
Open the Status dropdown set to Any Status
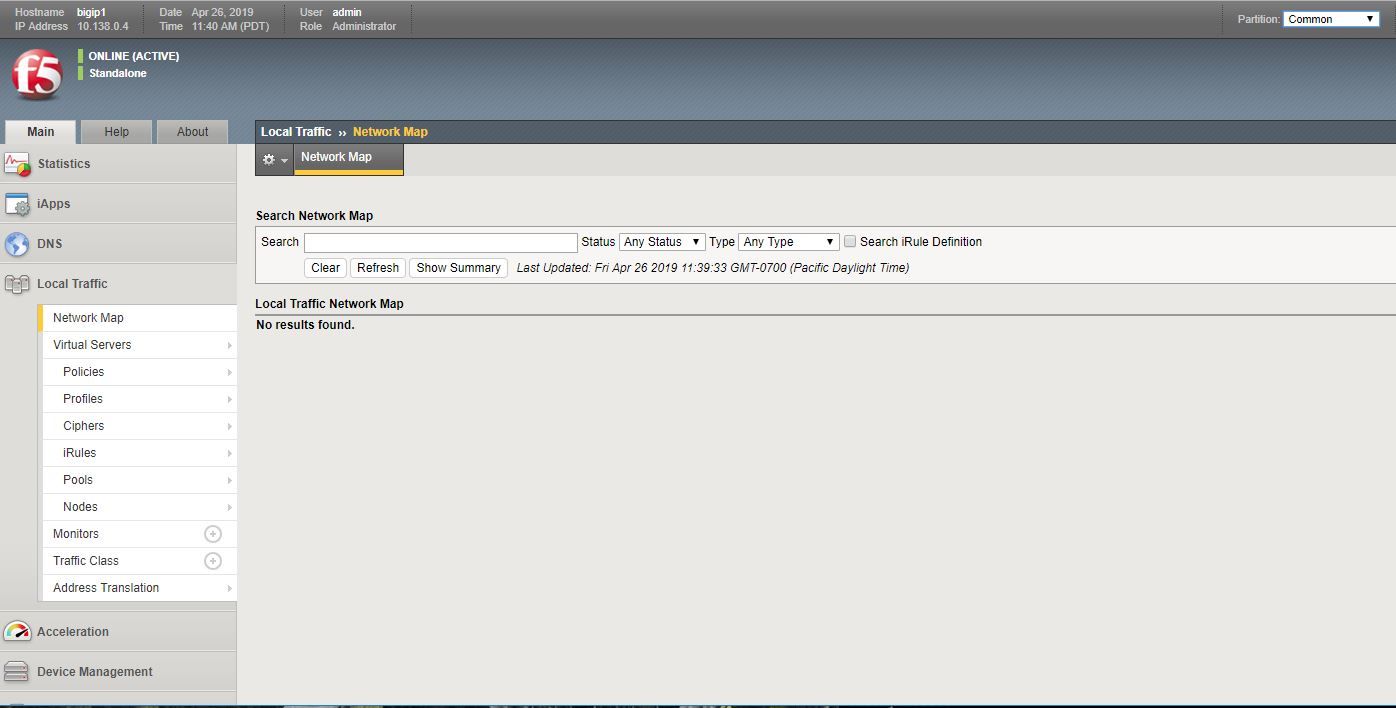661,241
